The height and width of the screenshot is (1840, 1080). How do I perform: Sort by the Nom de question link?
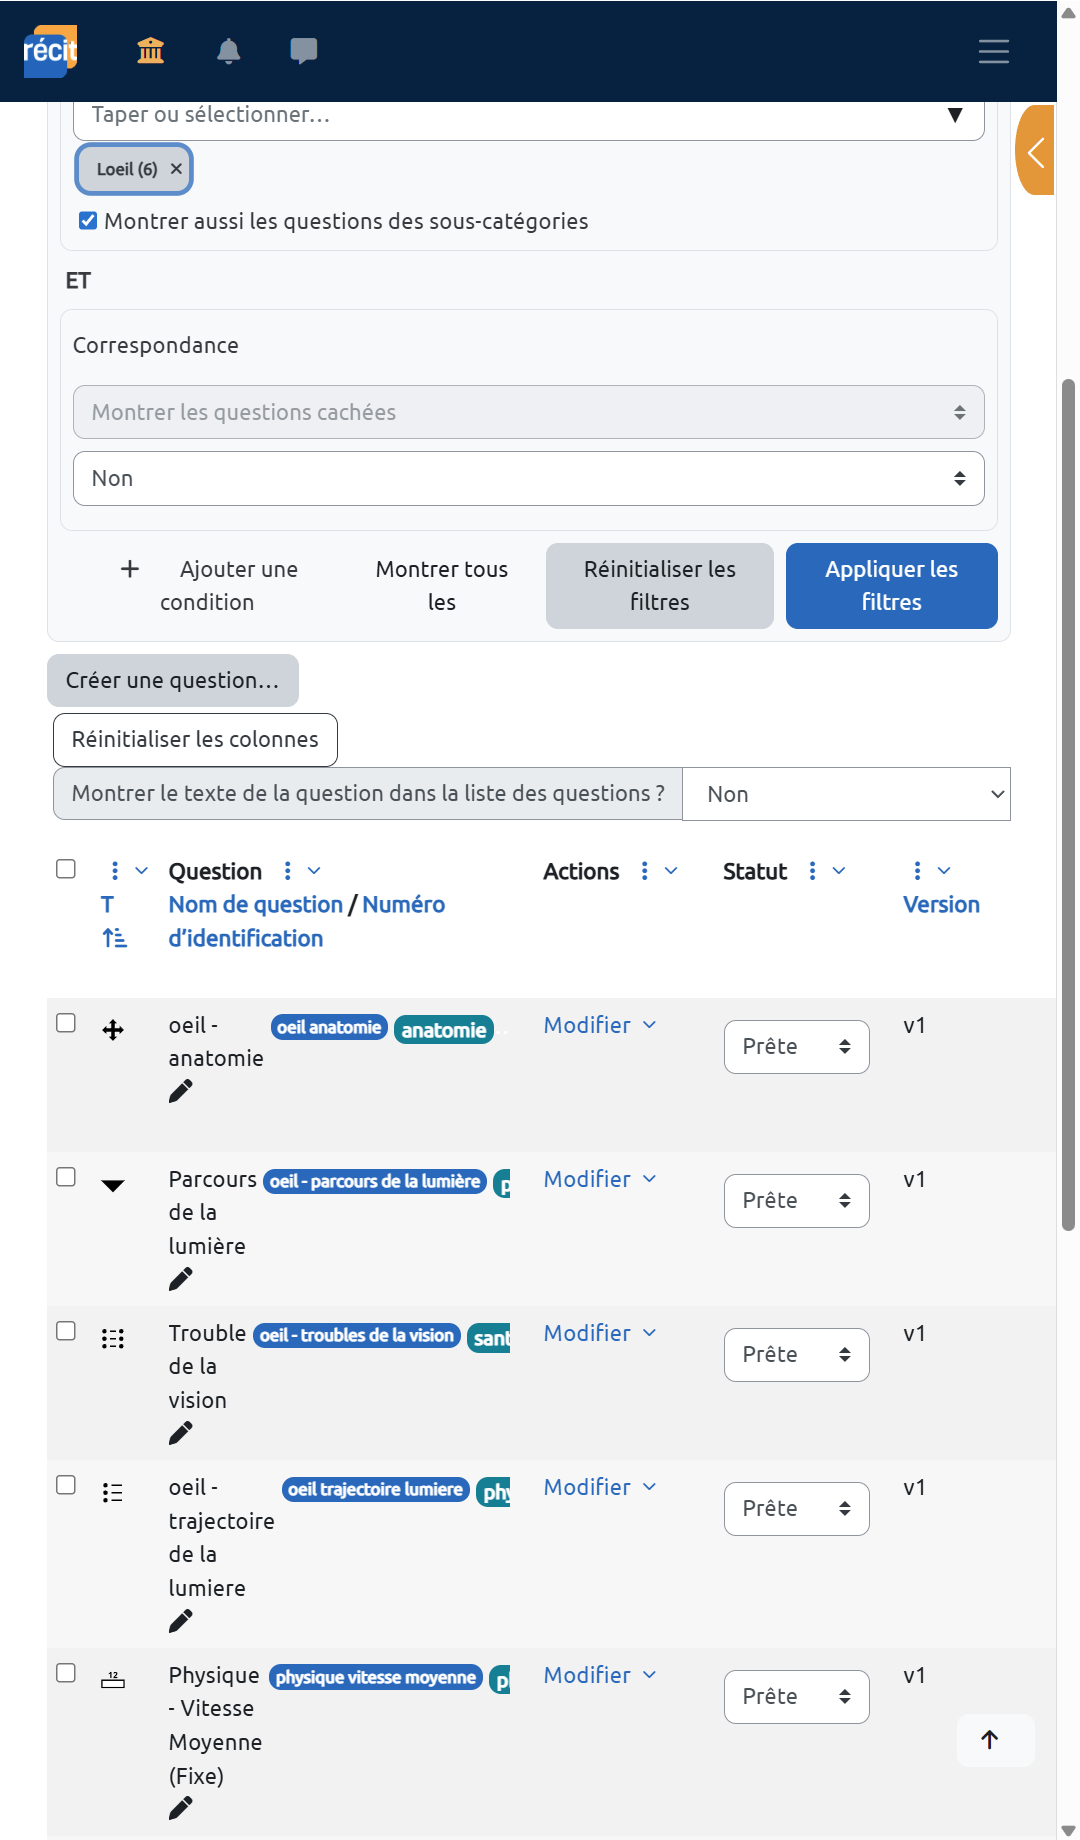click(x=255, y=905)
